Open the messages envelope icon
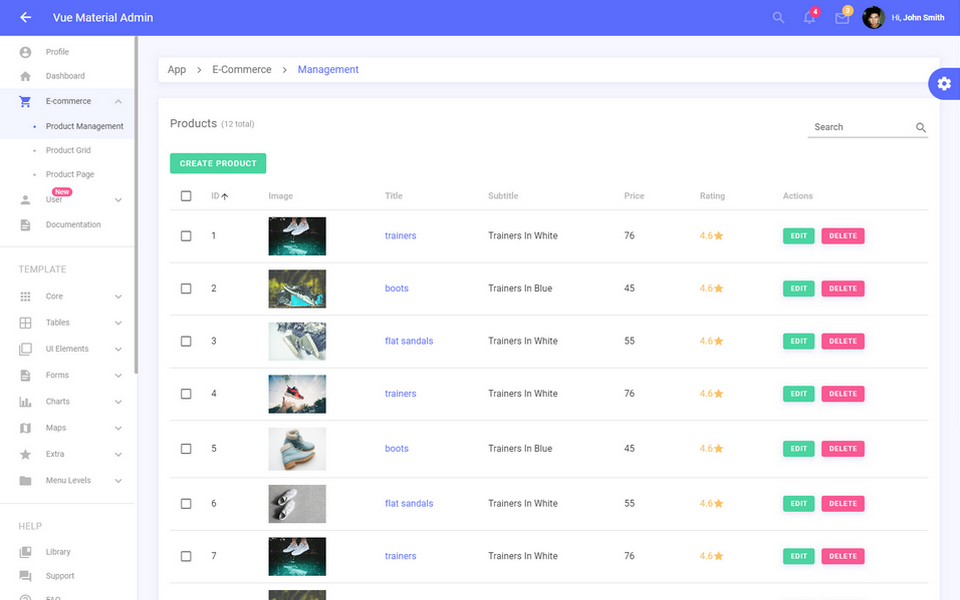This screenshot has height=600, width=960. tap(841, 18)
